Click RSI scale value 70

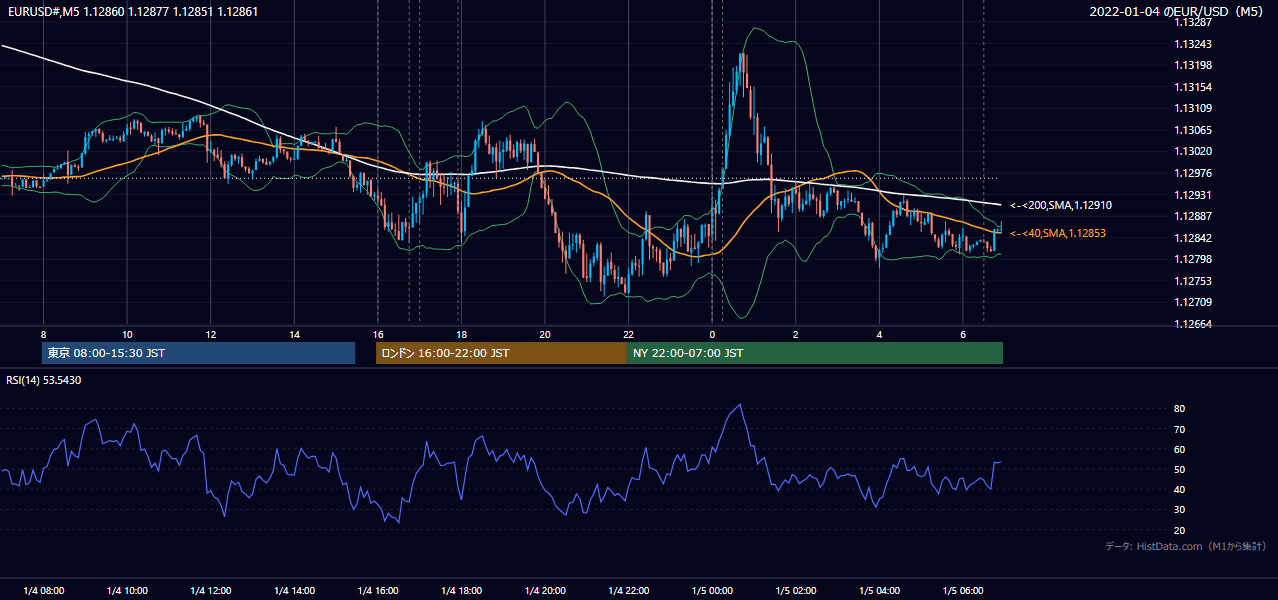pos(1179,429)
